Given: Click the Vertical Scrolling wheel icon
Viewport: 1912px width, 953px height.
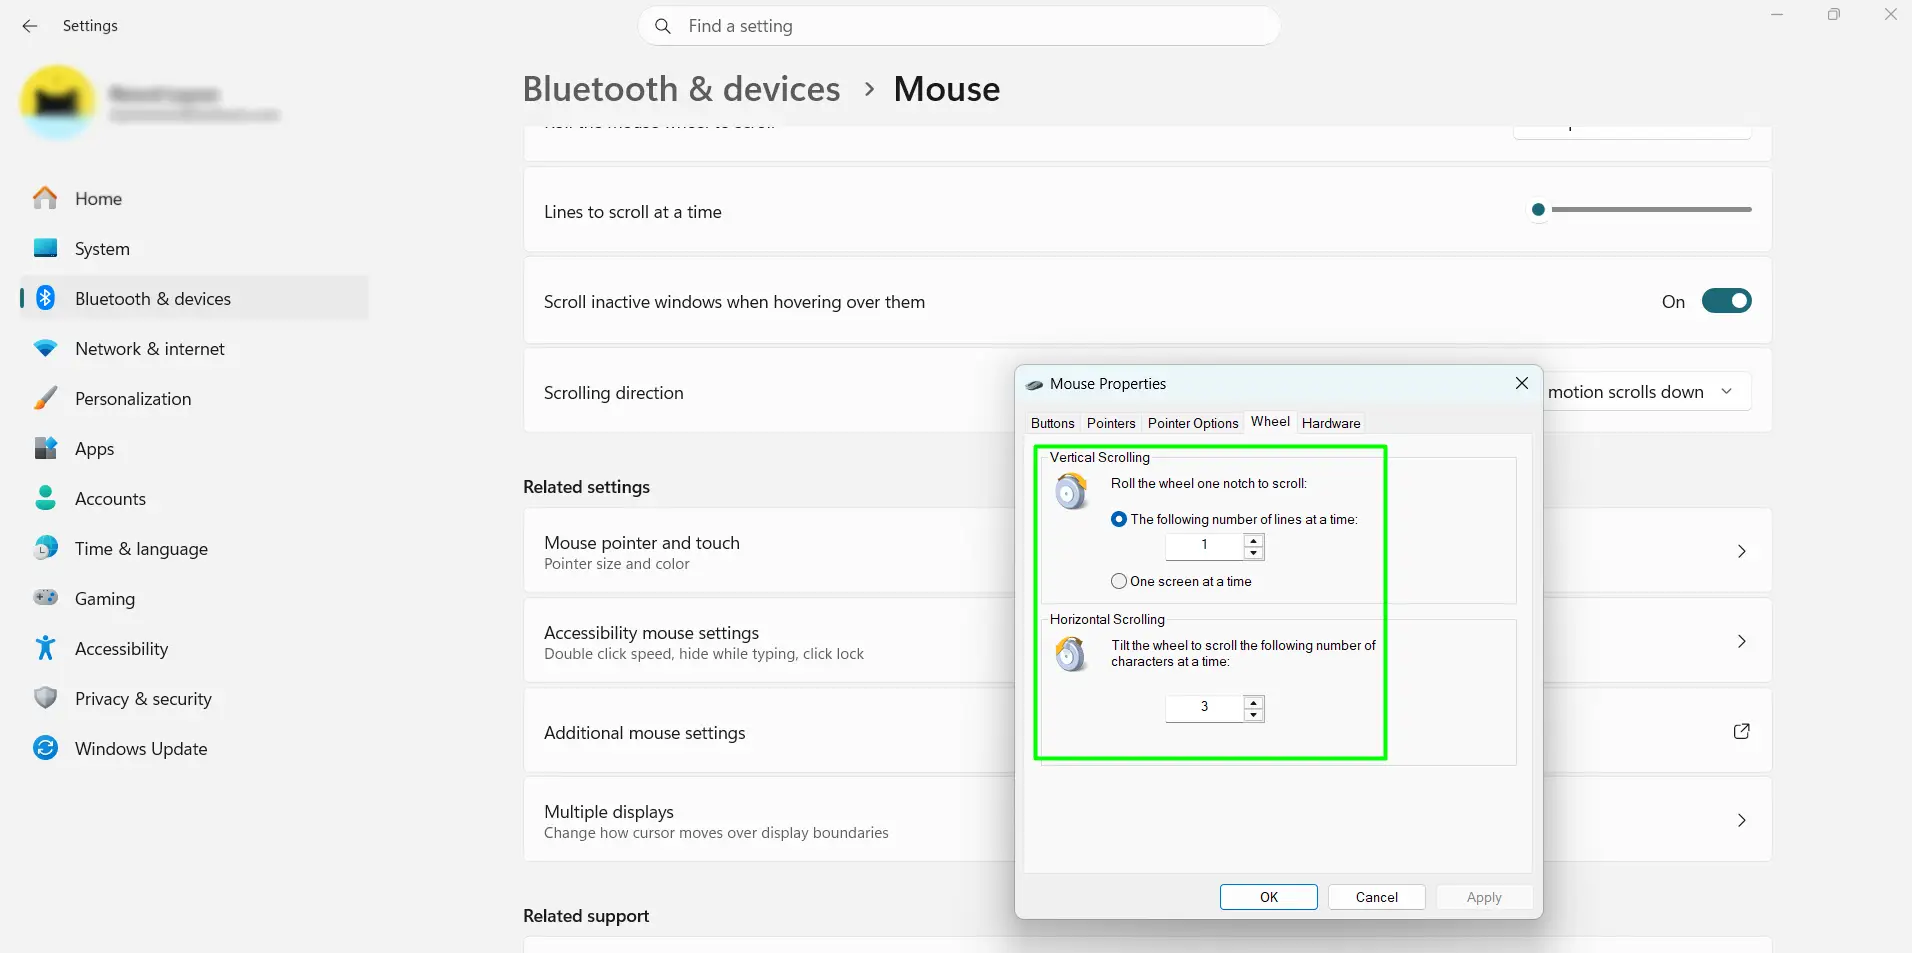Looking at the screenshot, I should tap(1071, 491).
